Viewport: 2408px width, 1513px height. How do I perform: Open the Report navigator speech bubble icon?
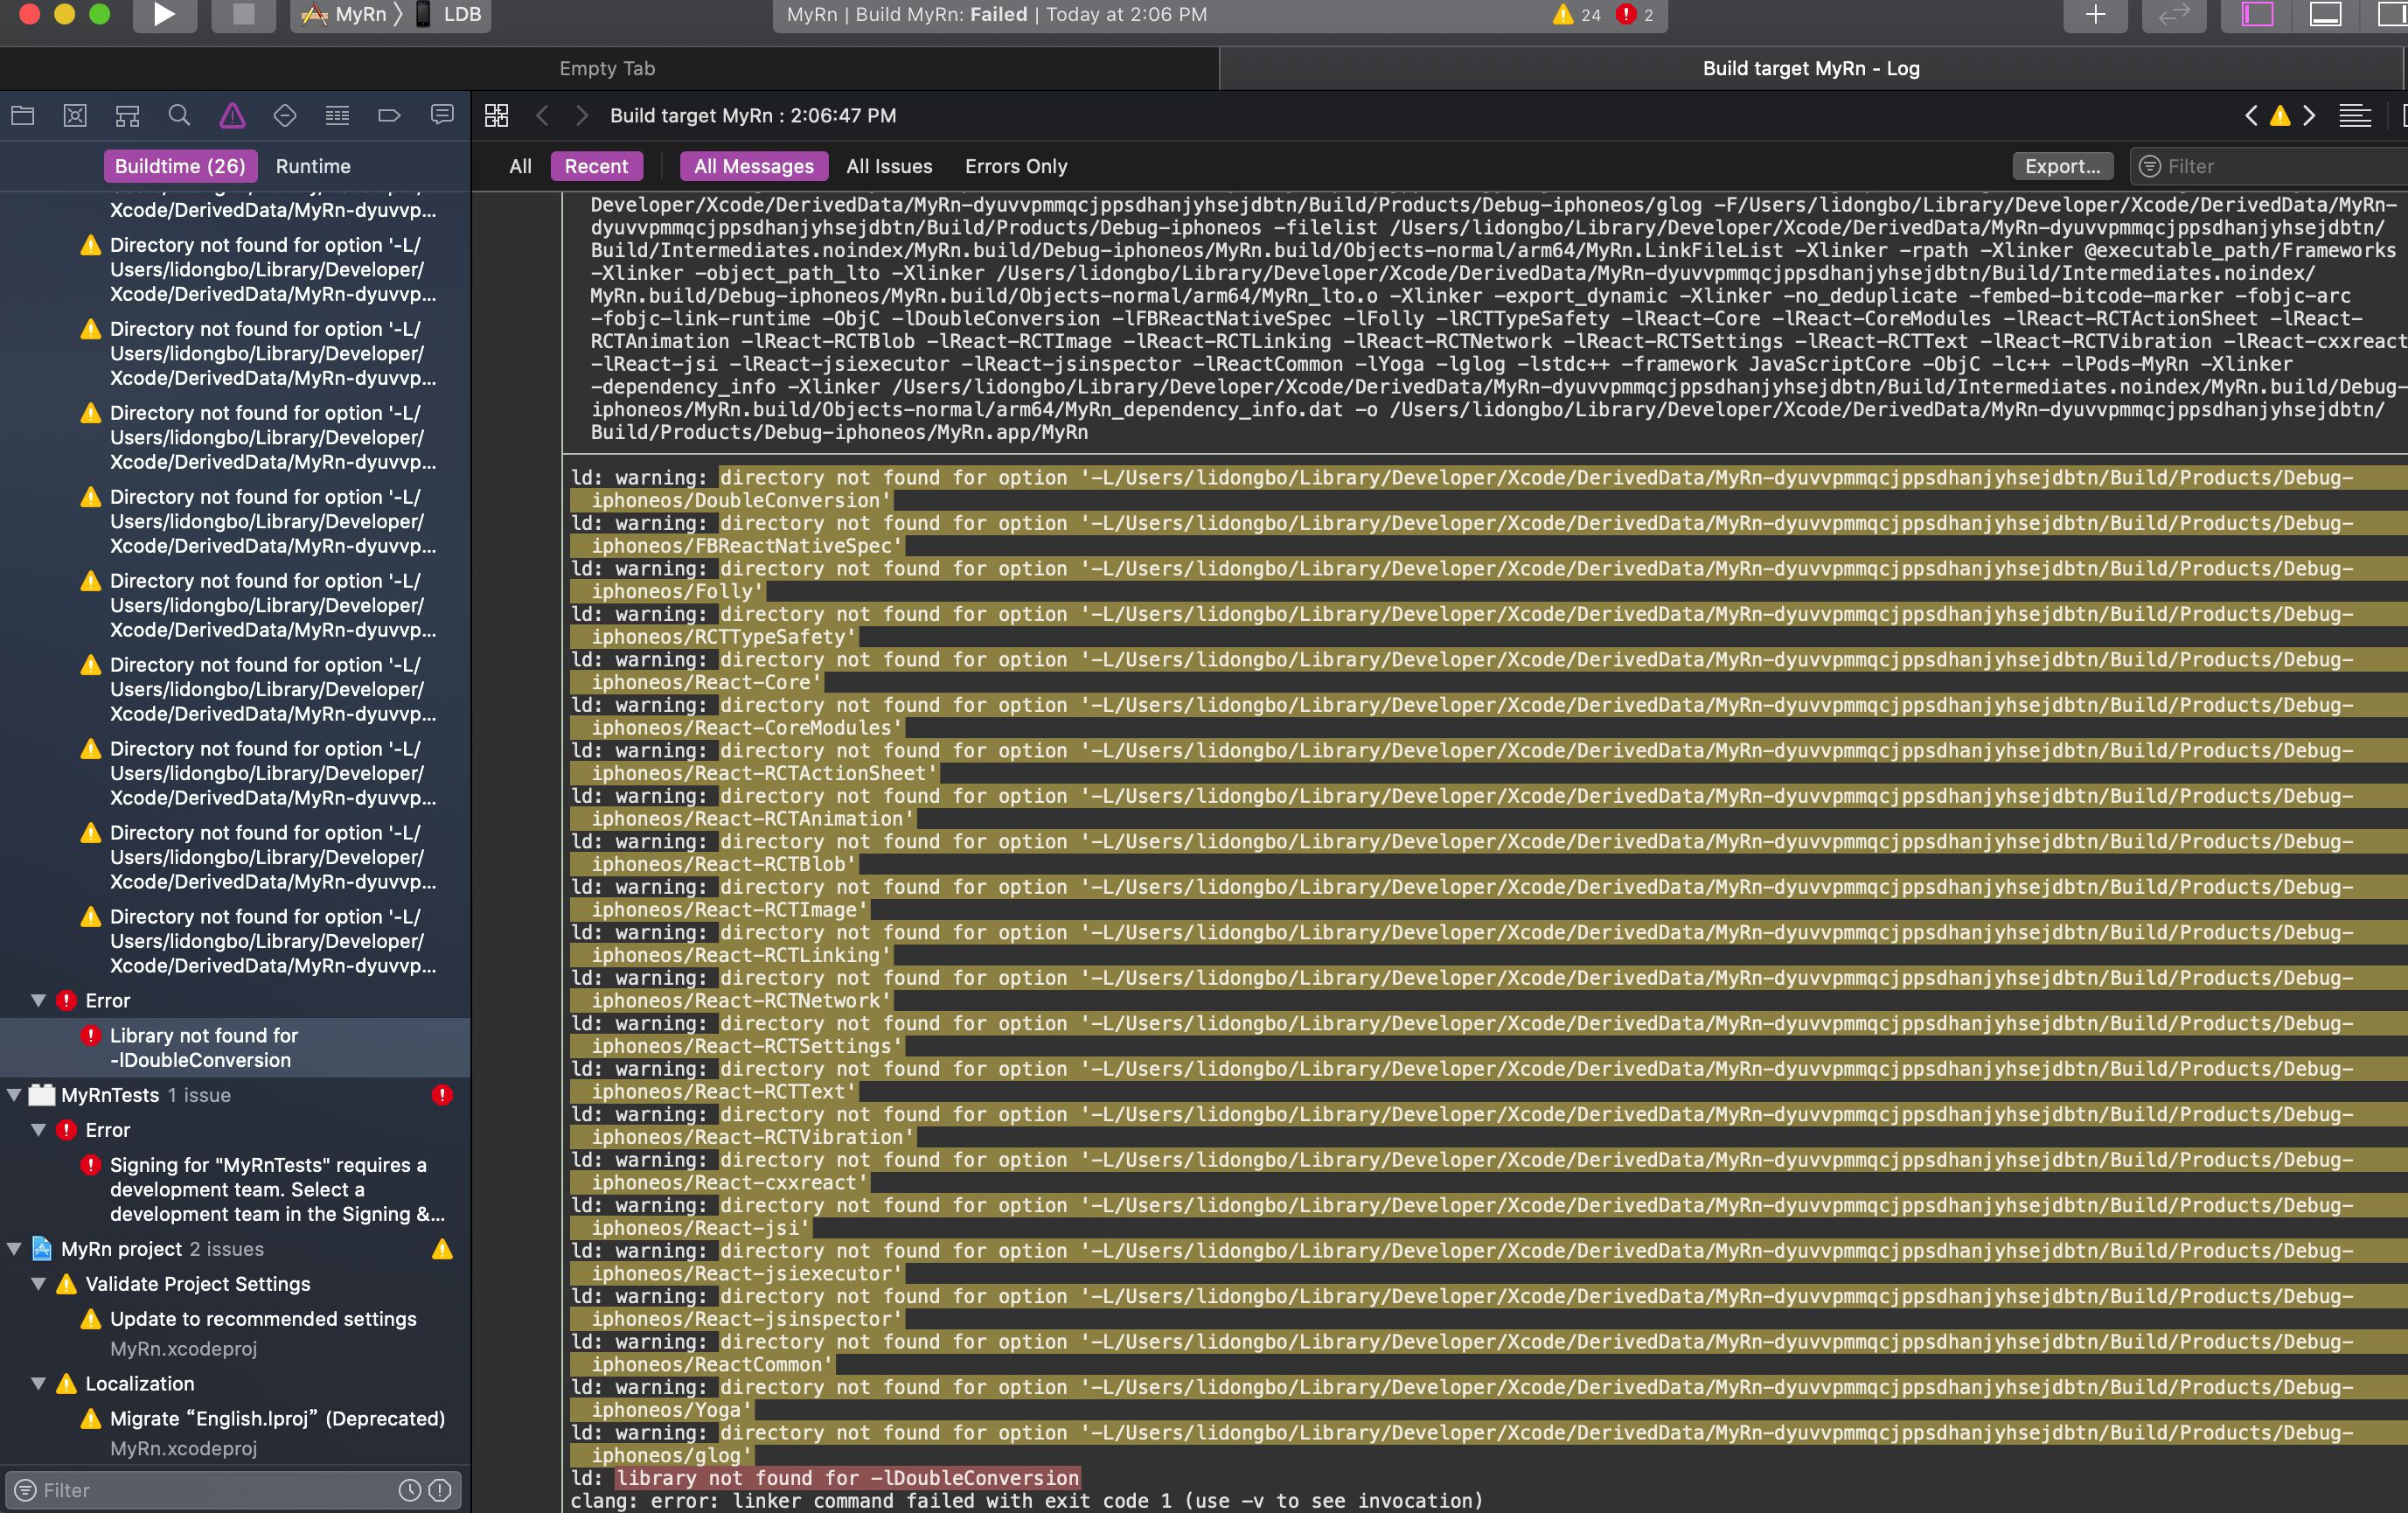point(442,116)
